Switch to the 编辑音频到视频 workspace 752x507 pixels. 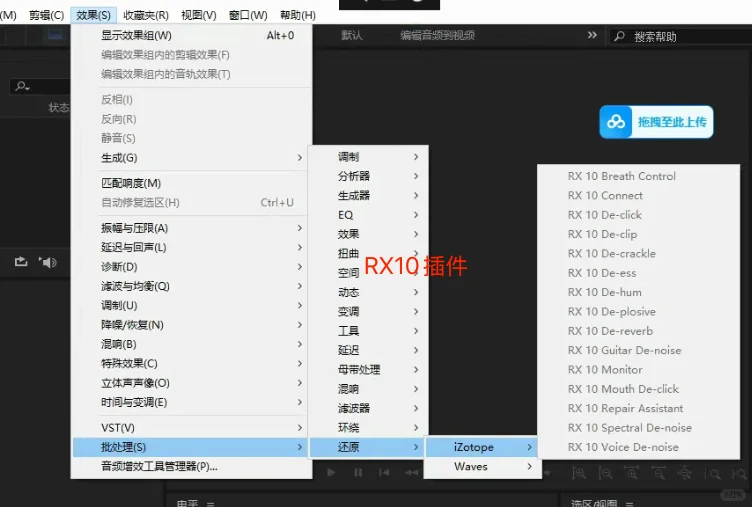pos(437,35)
